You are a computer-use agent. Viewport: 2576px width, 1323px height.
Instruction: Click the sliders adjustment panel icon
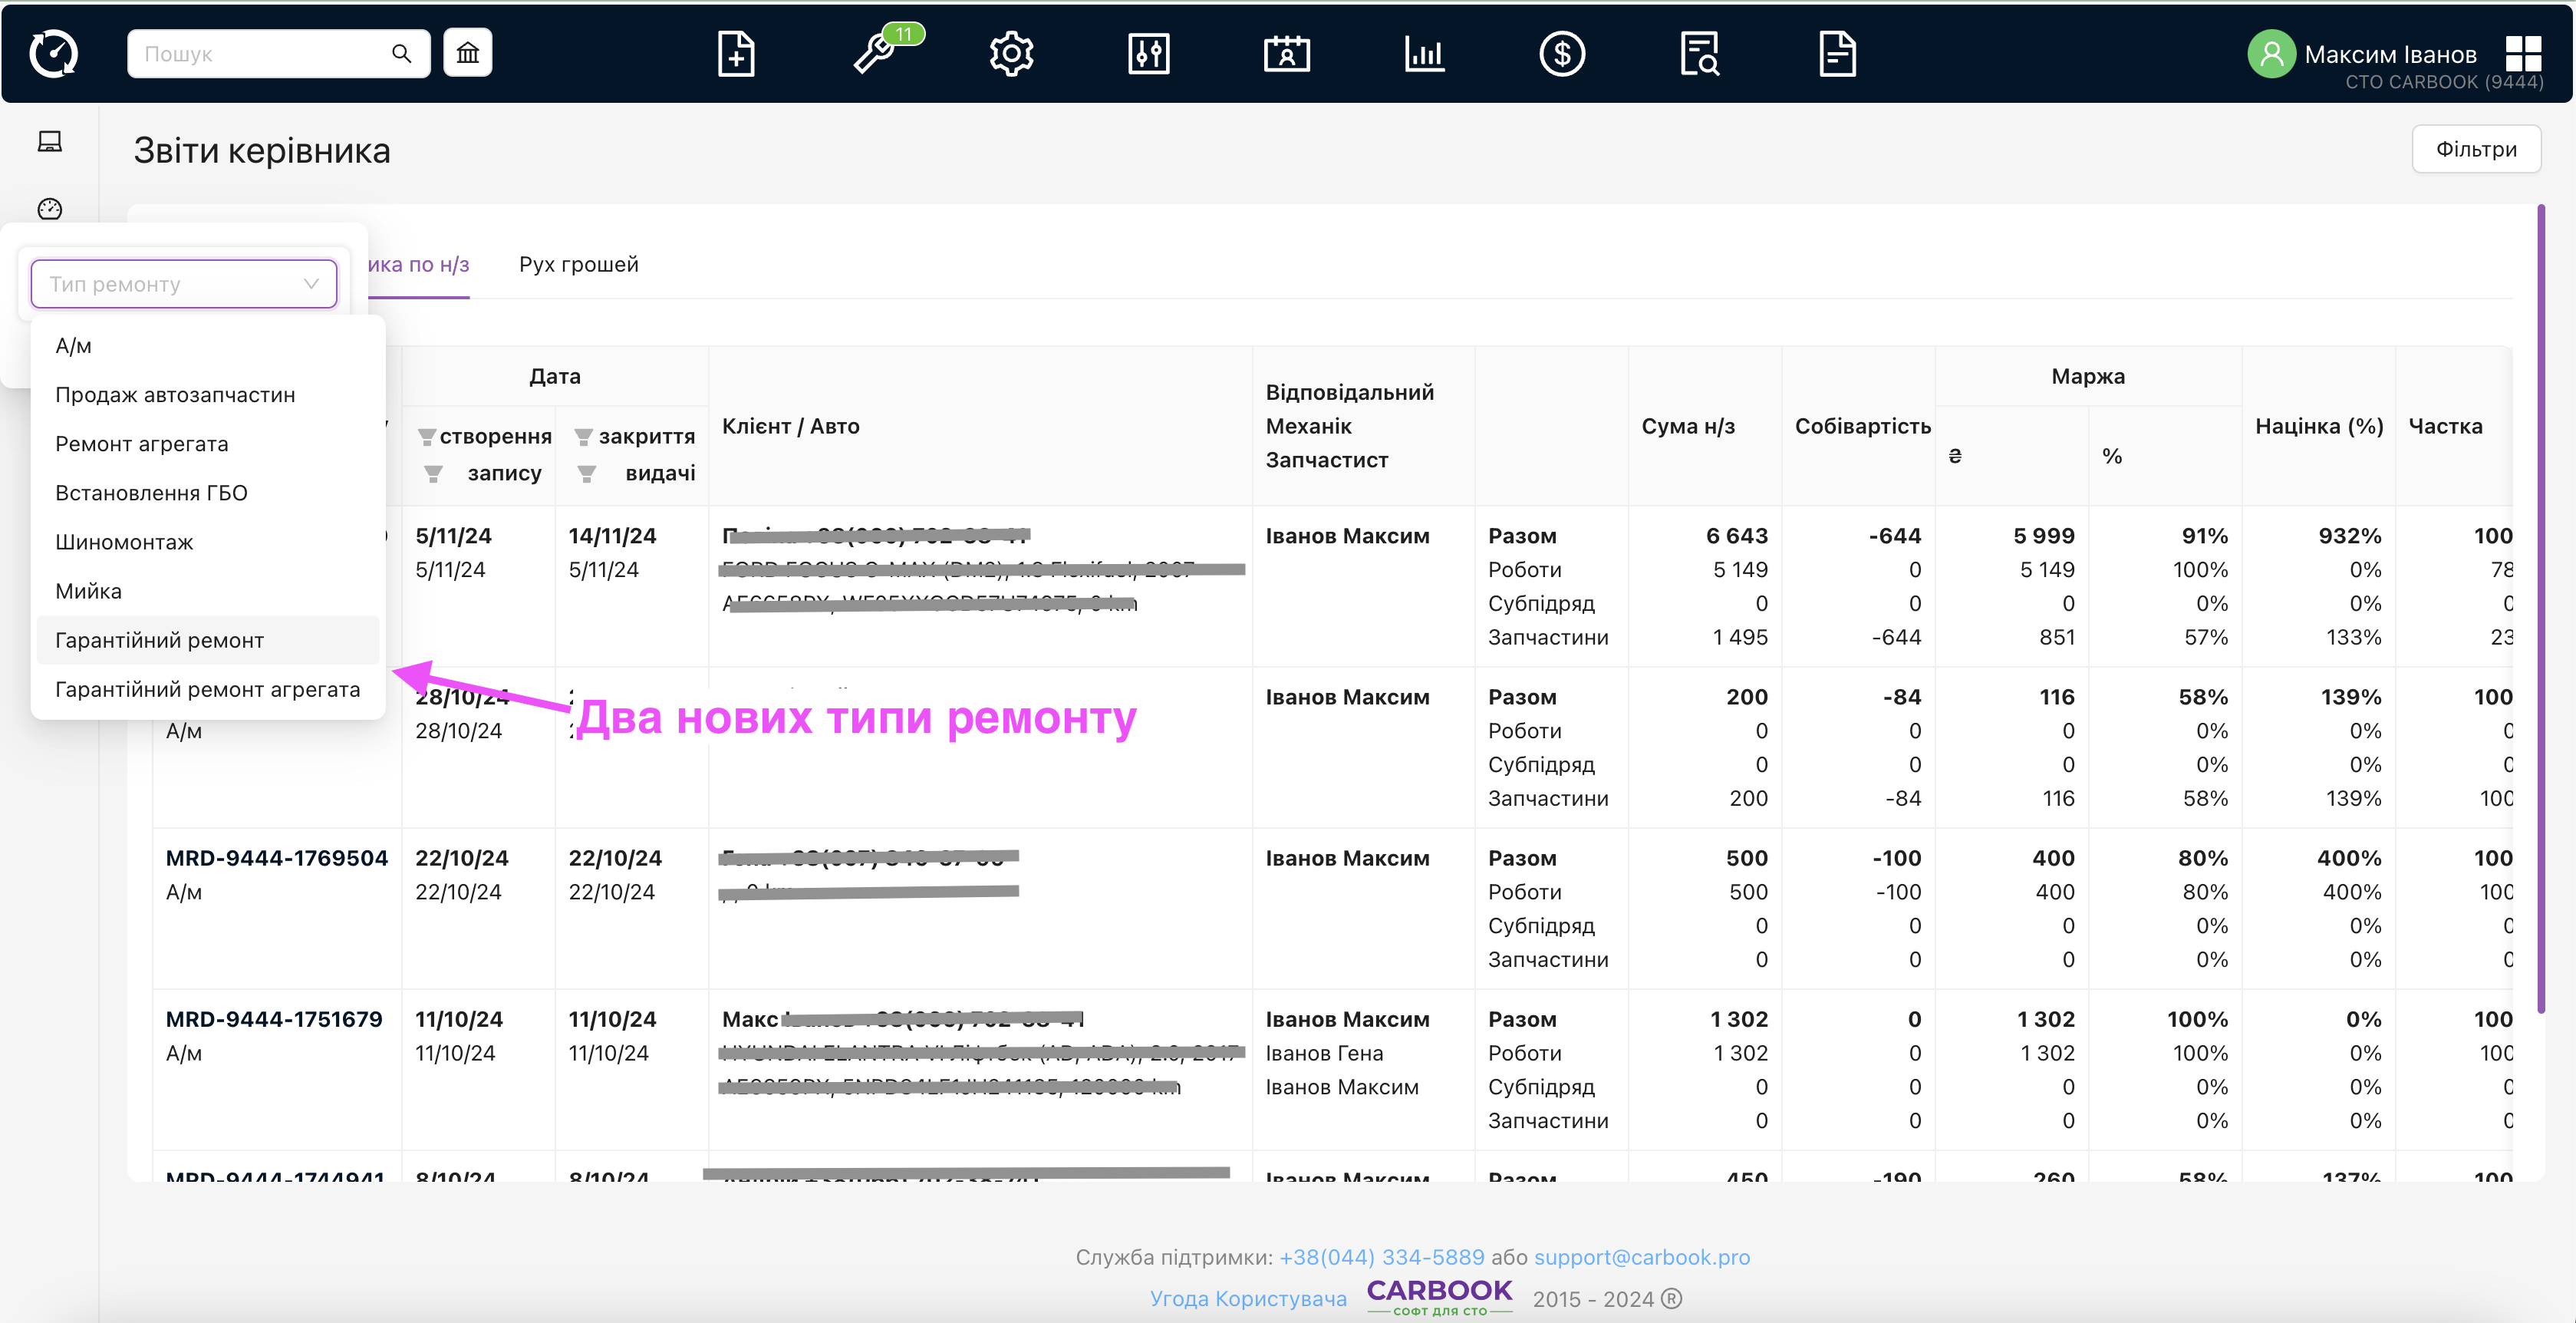[1149, 54]
